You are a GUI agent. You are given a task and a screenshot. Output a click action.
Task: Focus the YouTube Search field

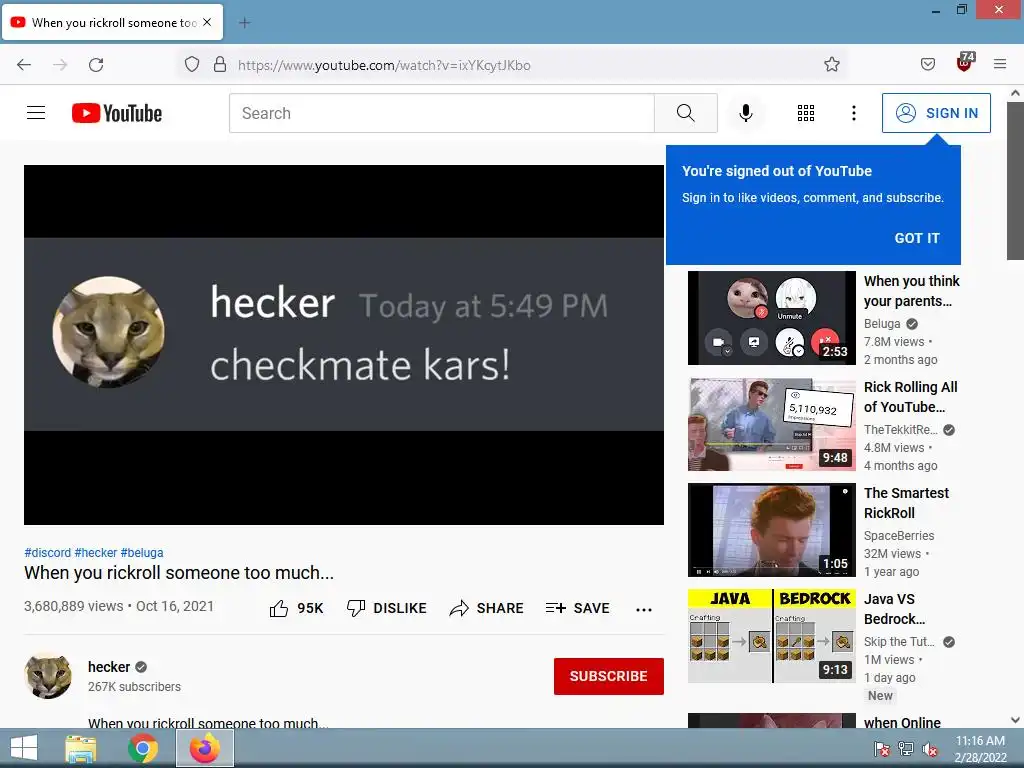coord(441,113)
